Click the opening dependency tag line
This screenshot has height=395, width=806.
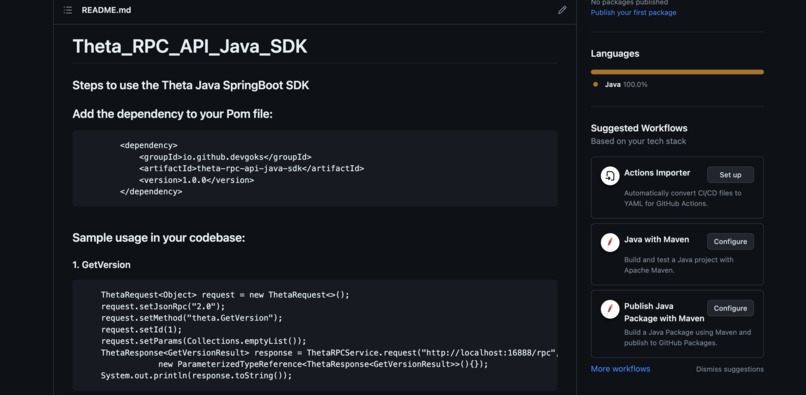pyautogui.click(x=149, y=145)
